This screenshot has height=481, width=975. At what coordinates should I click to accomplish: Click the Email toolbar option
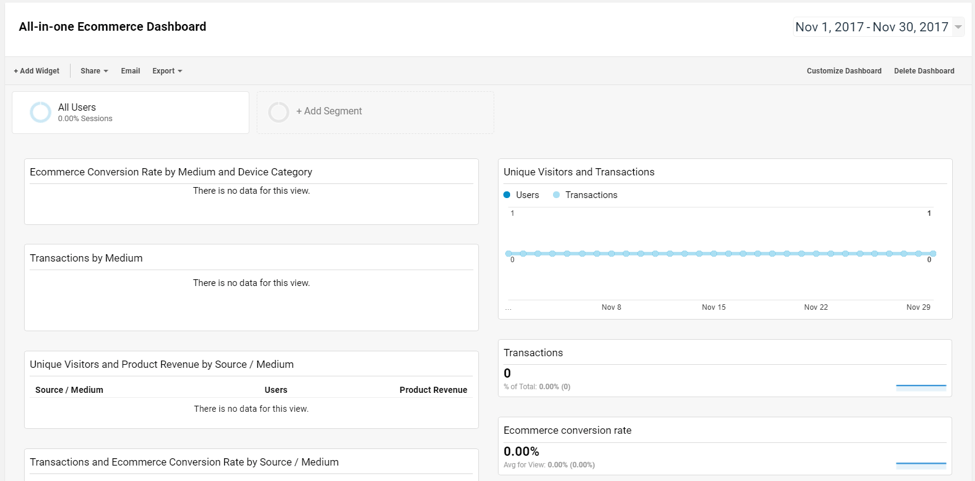130,71
